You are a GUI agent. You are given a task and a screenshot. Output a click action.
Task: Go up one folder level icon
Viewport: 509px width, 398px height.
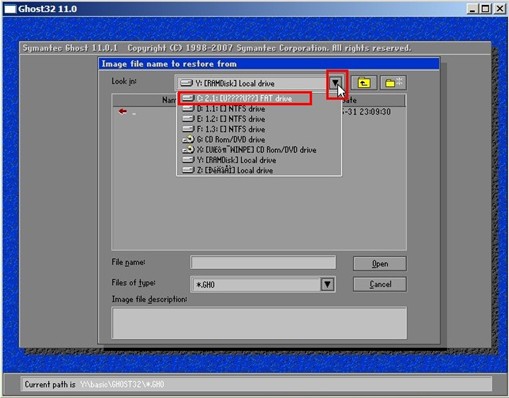[364, 83]
